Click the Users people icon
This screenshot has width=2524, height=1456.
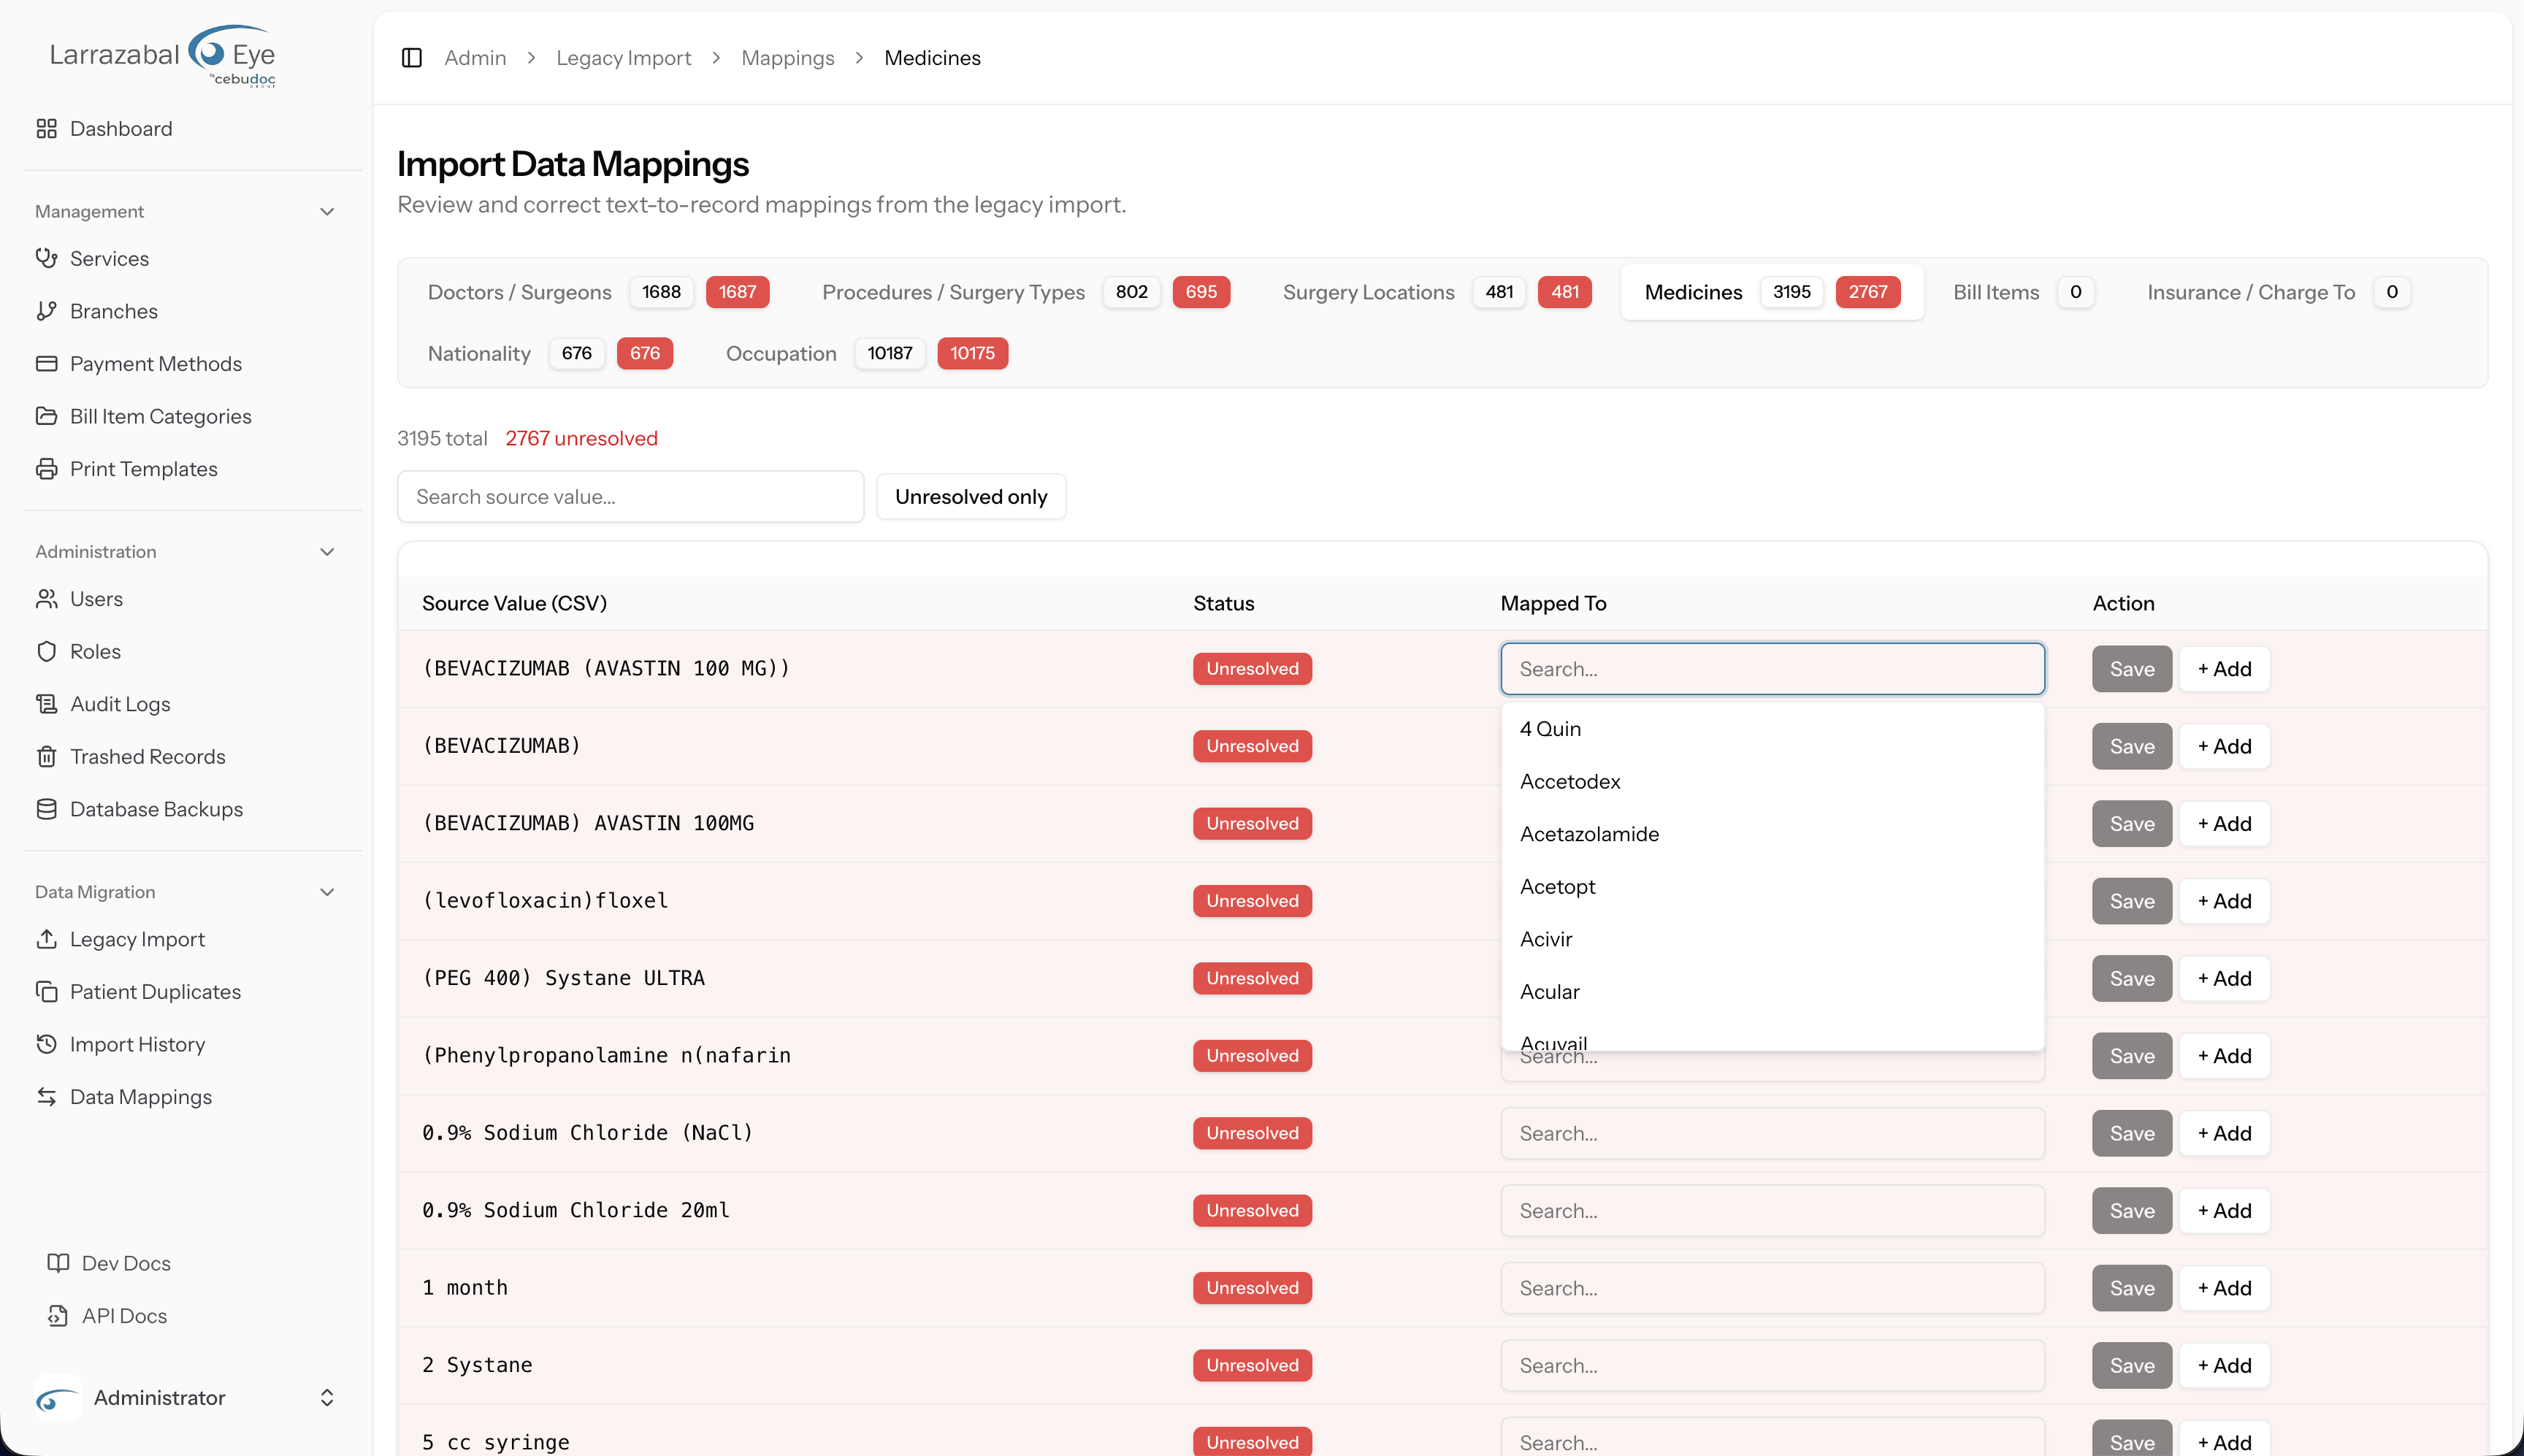[46, 599]
